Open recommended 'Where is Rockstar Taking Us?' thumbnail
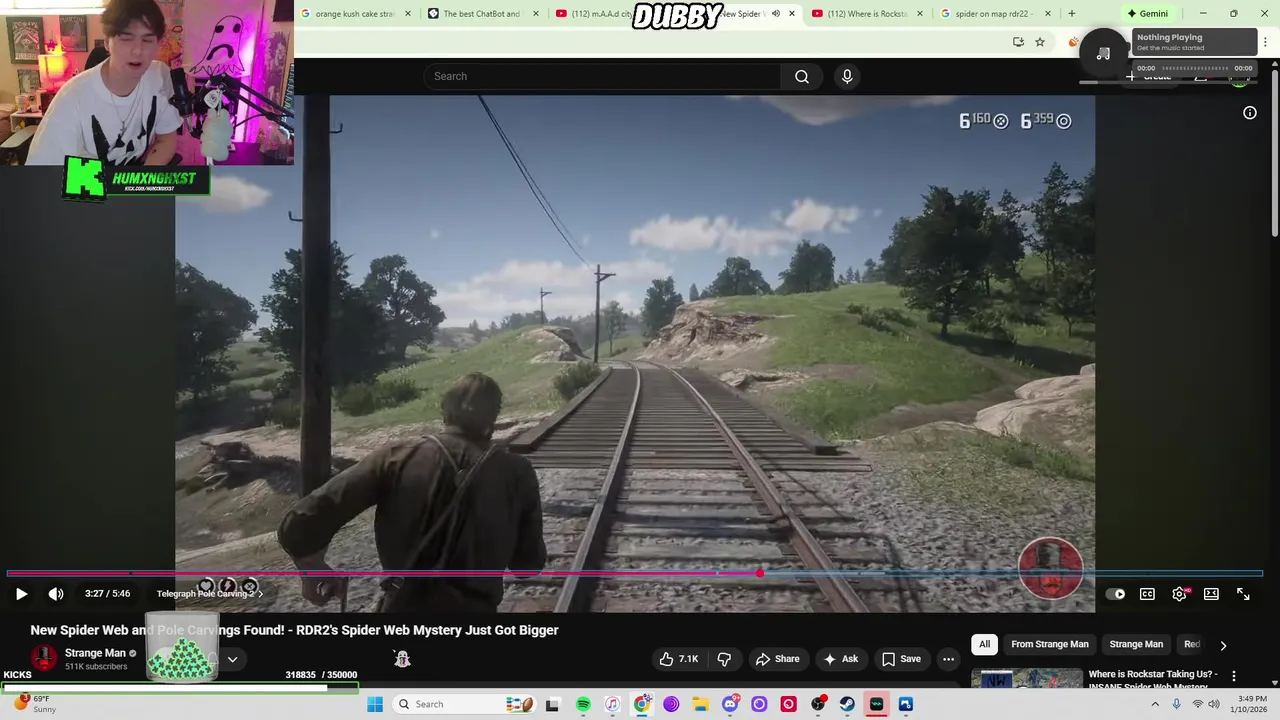This screenshot has height=720, width=1280. coord(1027,678)
